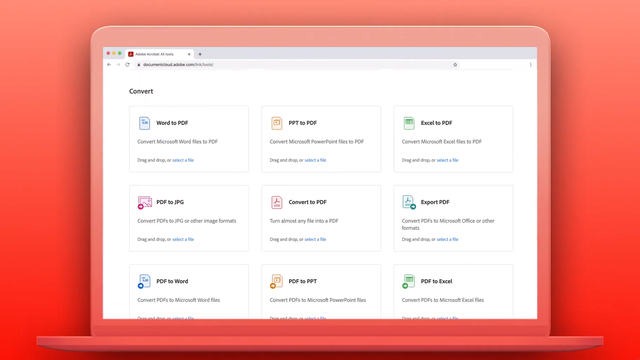The width and height of the screenshot is (640, 360).
Task: Click 'Turn almost any file into a PDF' text
Action: coord(304,221)
